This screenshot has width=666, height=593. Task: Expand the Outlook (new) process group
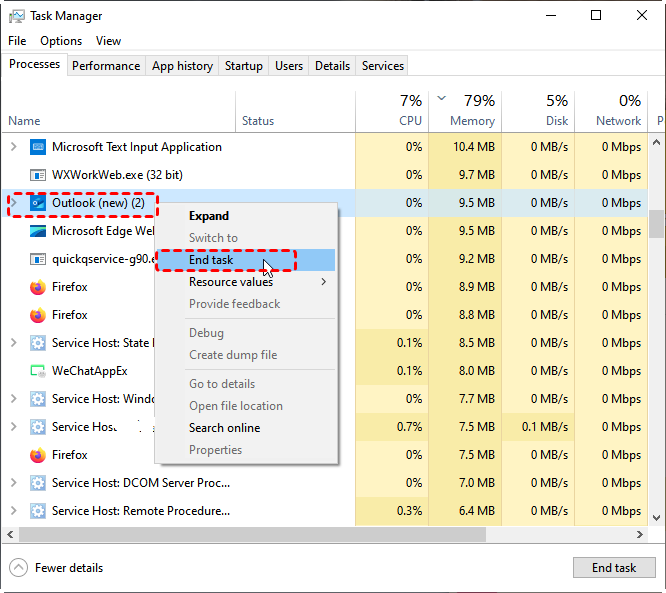click(13, 203)
